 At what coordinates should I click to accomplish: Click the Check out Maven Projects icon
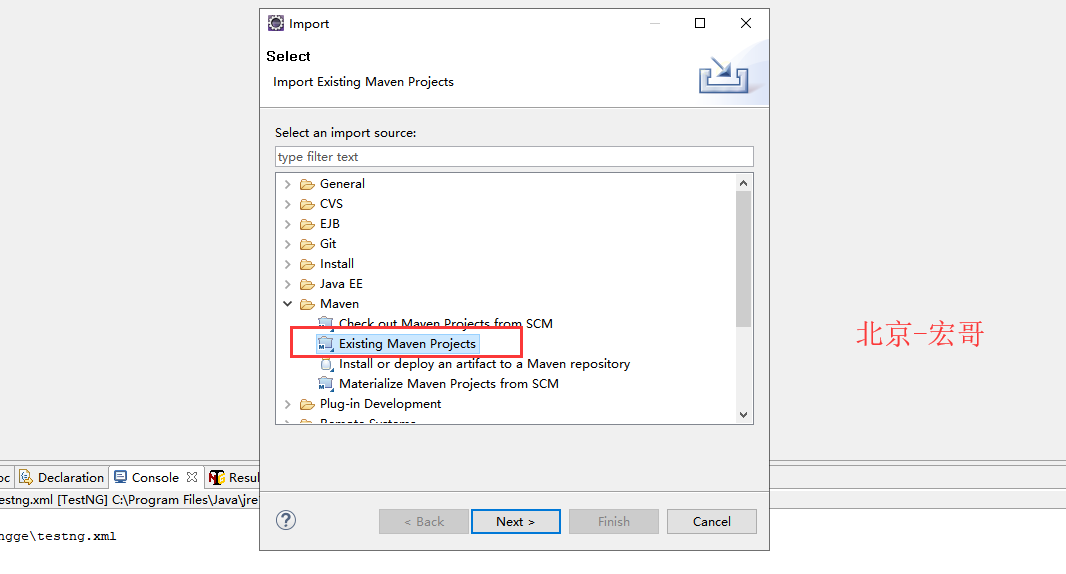(x=326, y=324)
